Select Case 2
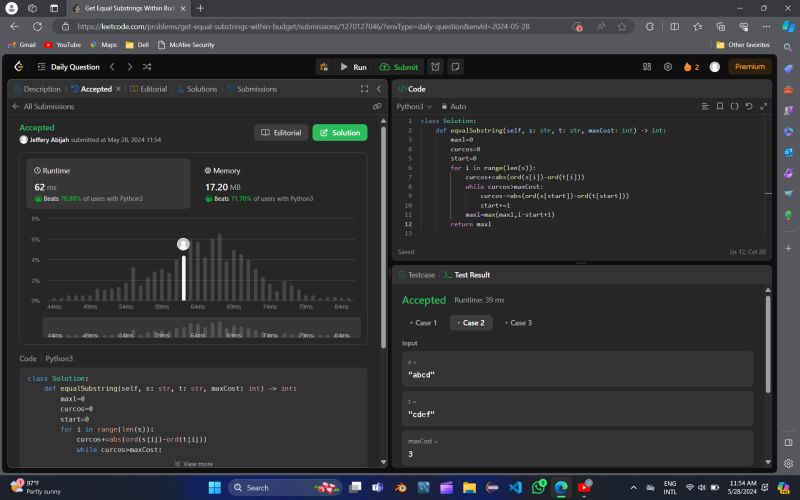This screenshot has height=500, width=800. point(471,322)
